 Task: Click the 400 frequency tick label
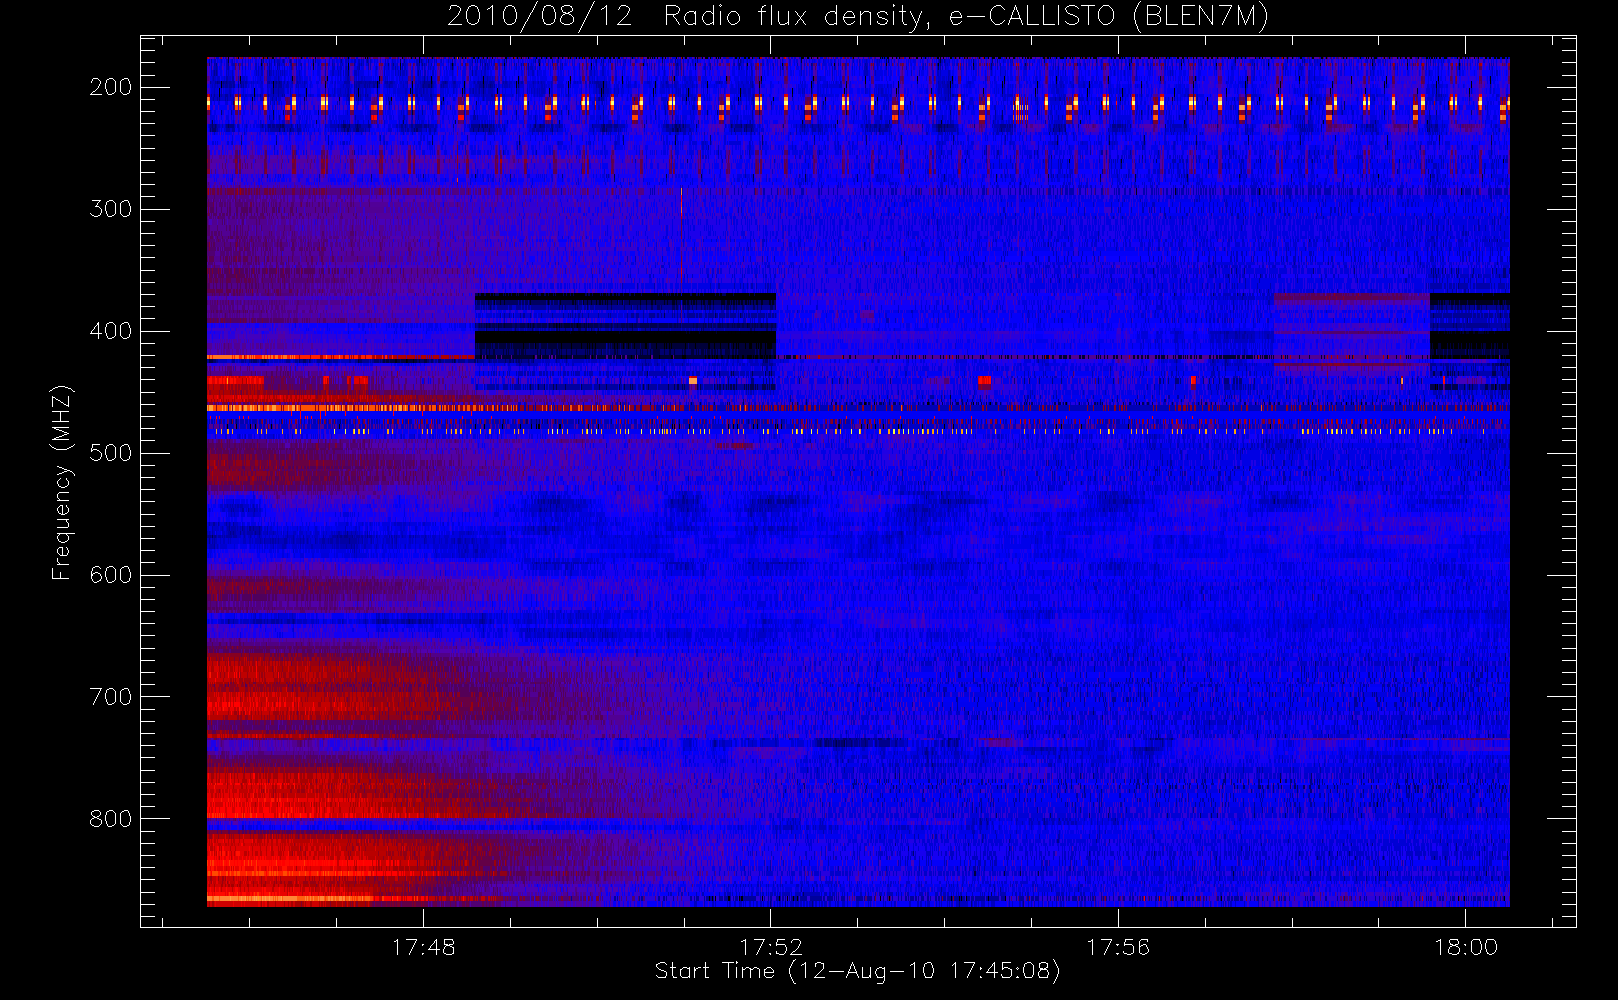point(110,331)
